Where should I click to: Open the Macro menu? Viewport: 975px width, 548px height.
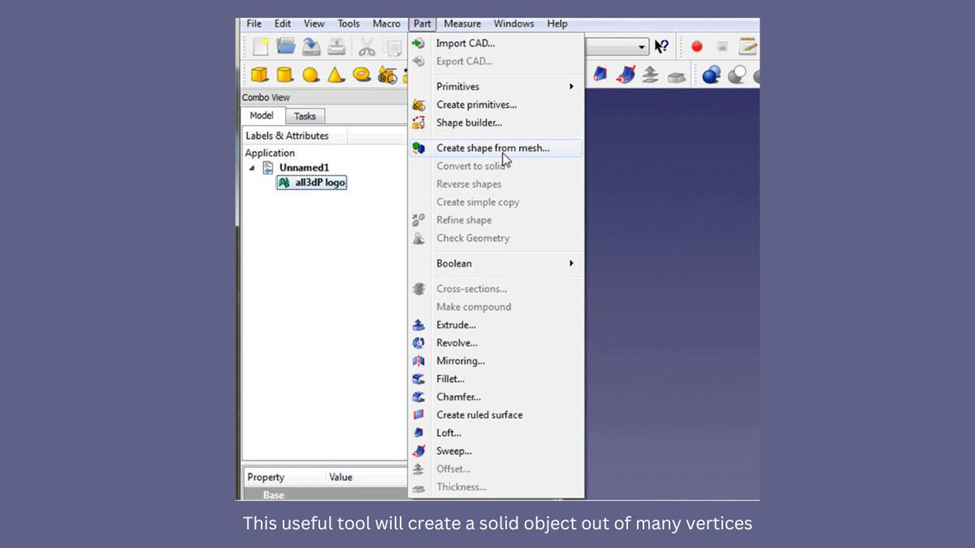pos(386,24)
